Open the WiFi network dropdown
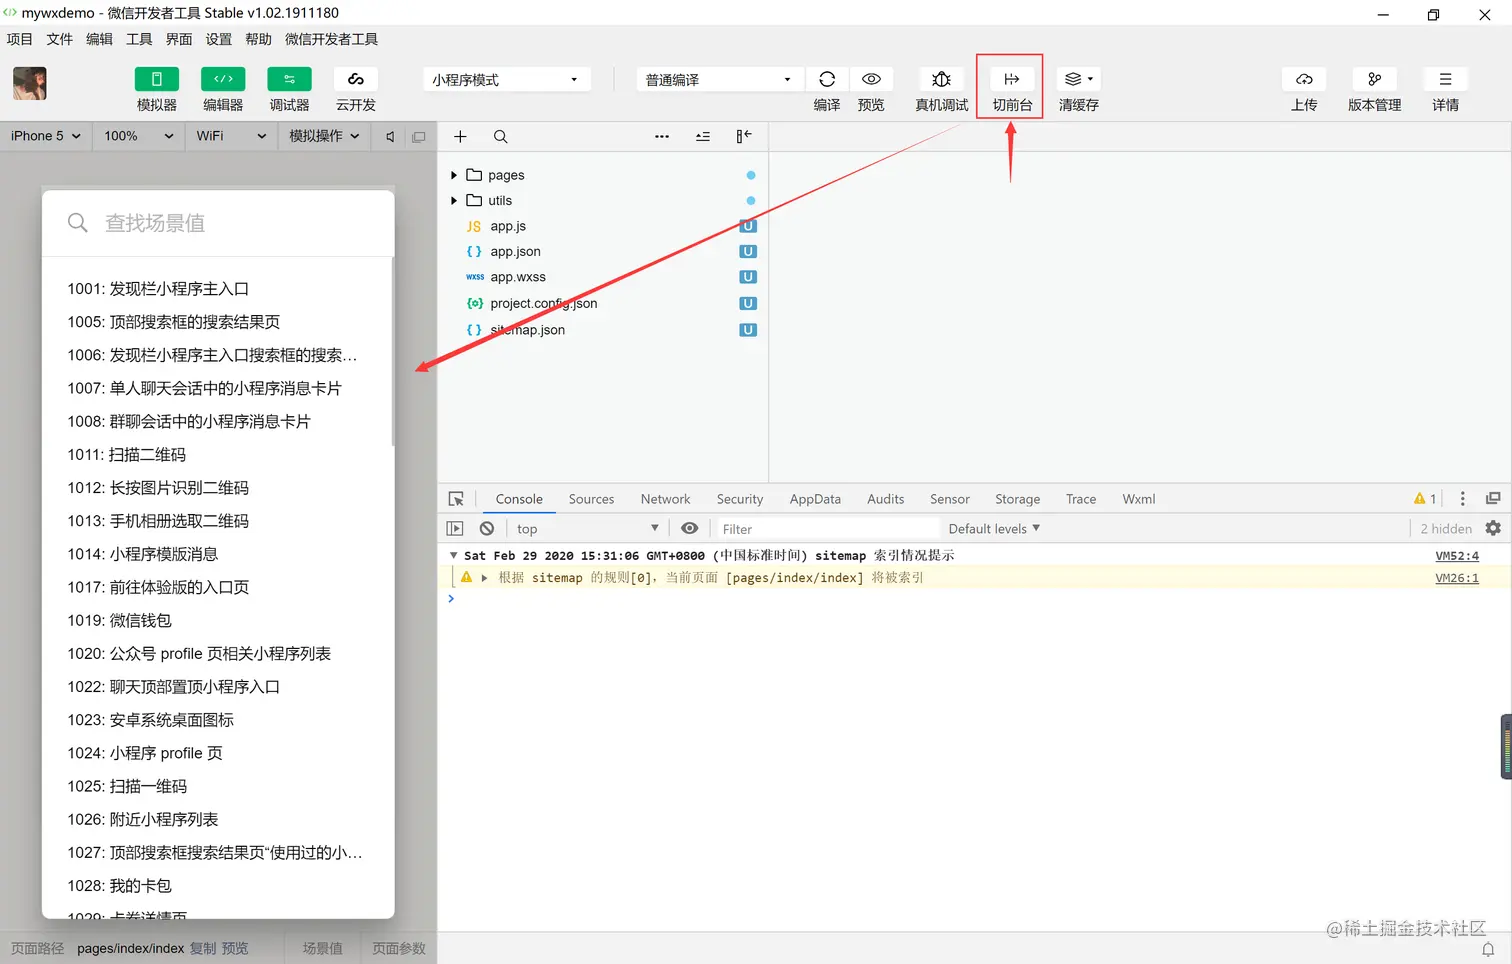This screenshot has height=964, width=1512. pyautogui.click(x=231, y=136)
